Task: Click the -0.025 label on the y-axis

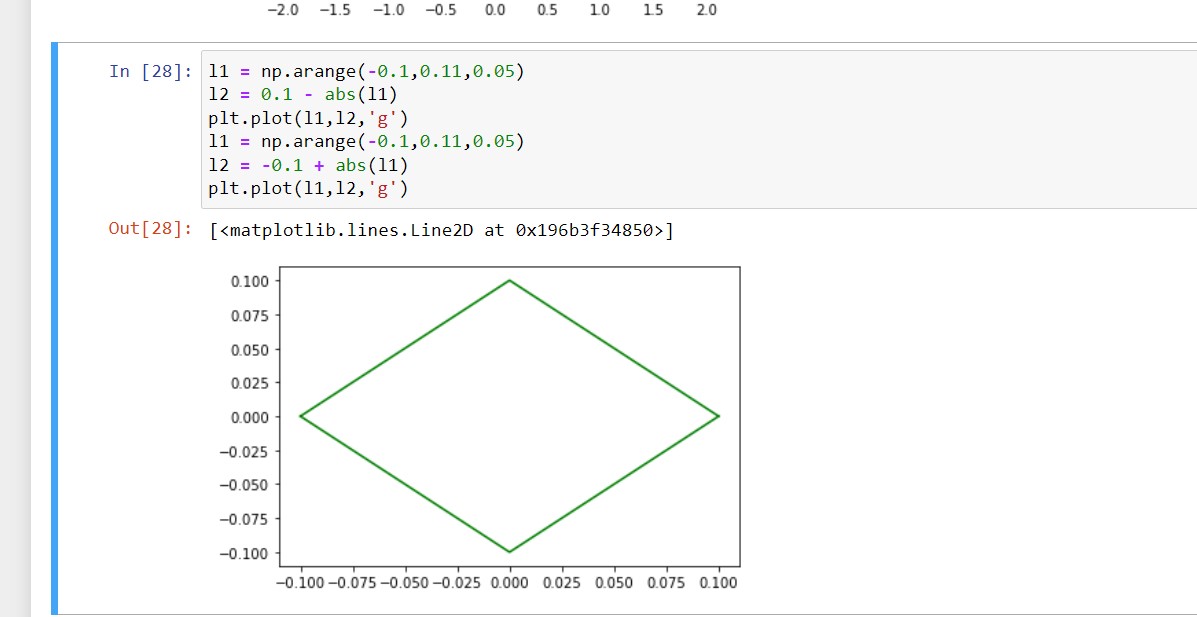Action: 244,451
